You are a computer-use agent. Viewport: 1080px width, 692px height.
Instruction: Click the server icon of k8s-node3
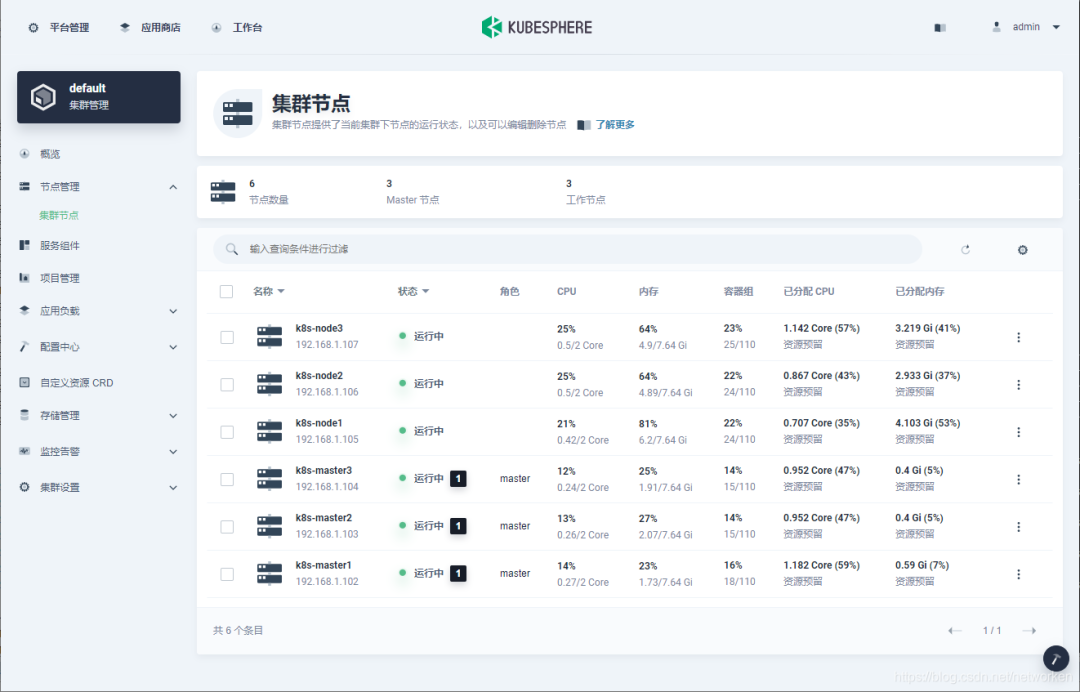[269, 336]
